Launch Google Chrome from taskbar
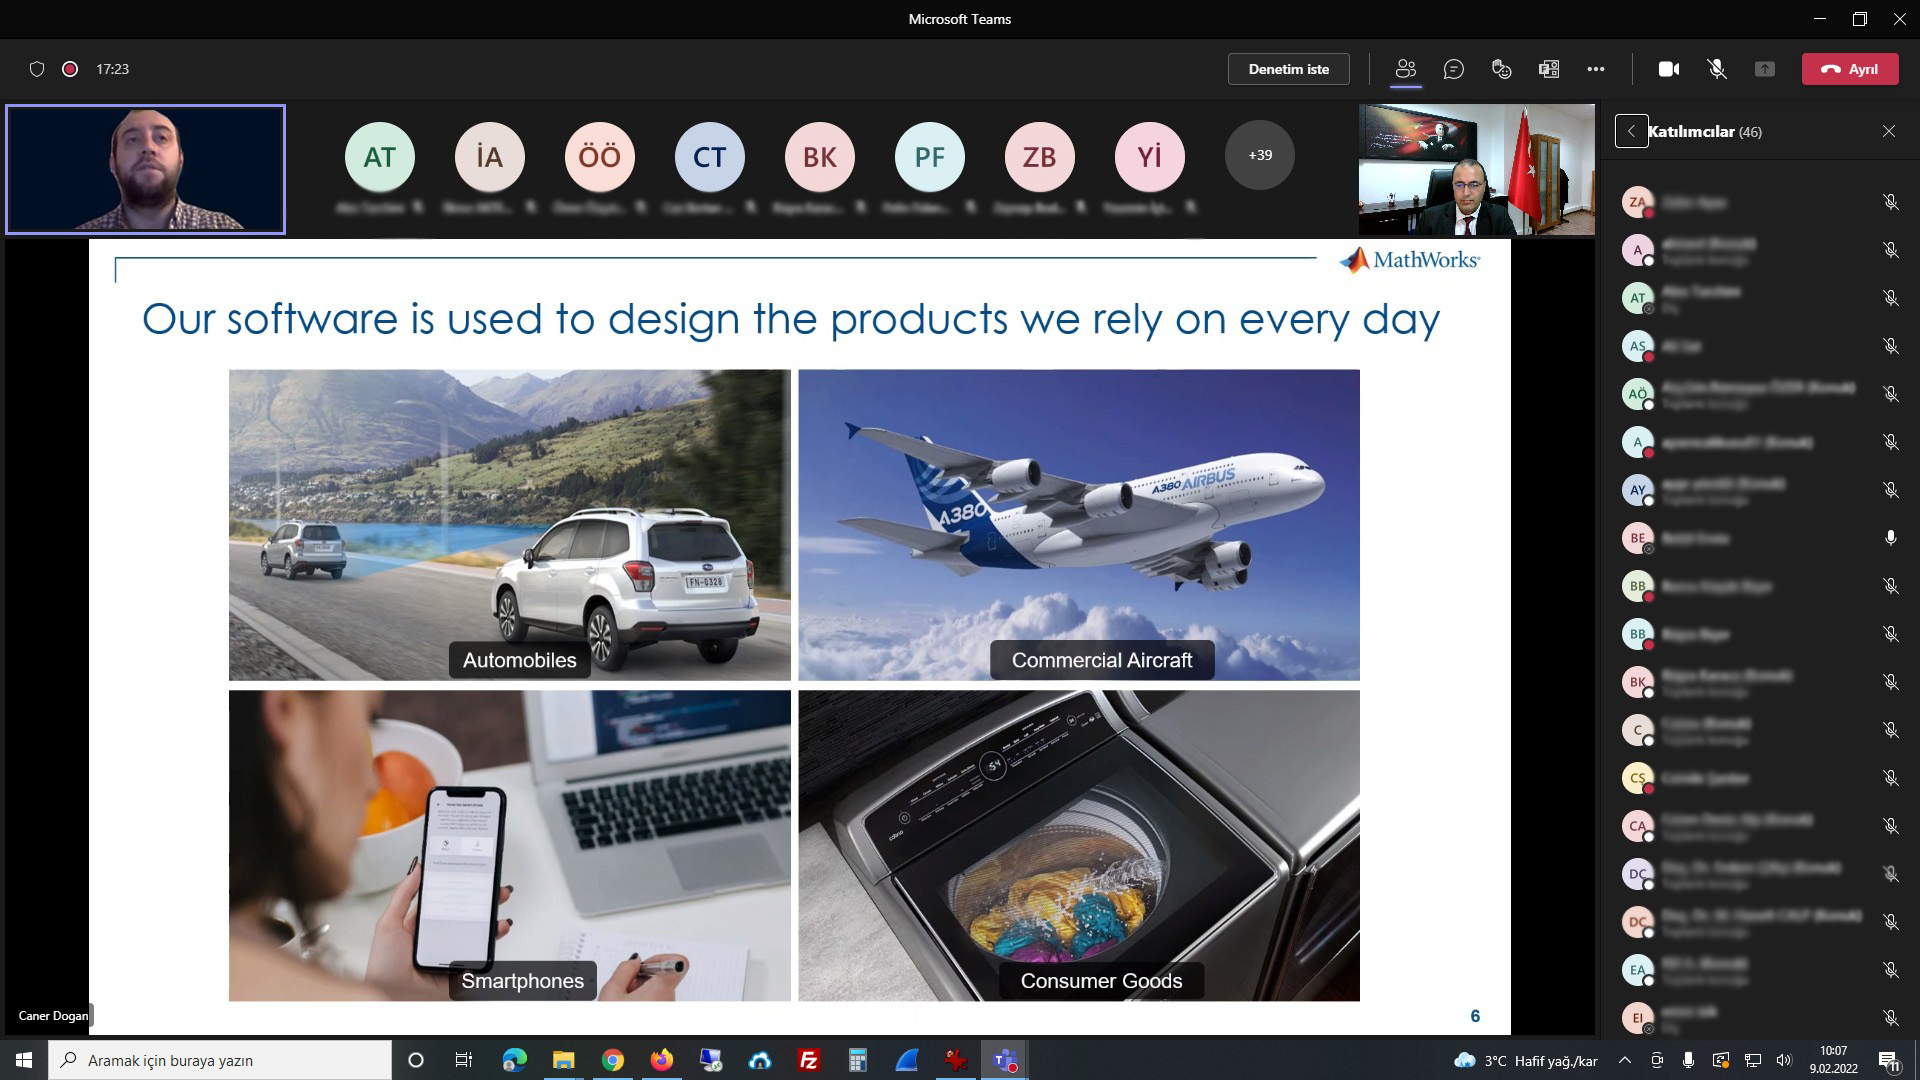Viewport: 1920px width, 1080px height. (612, 1060)
